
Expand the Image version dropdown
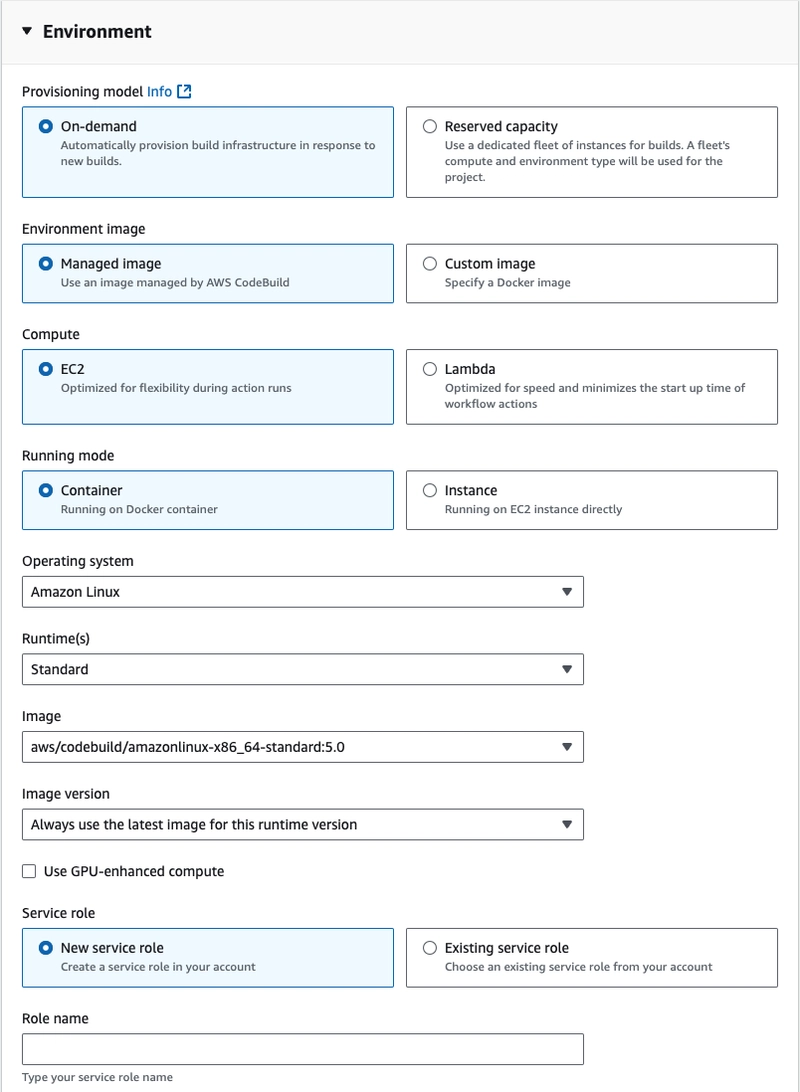pos(303,825)
